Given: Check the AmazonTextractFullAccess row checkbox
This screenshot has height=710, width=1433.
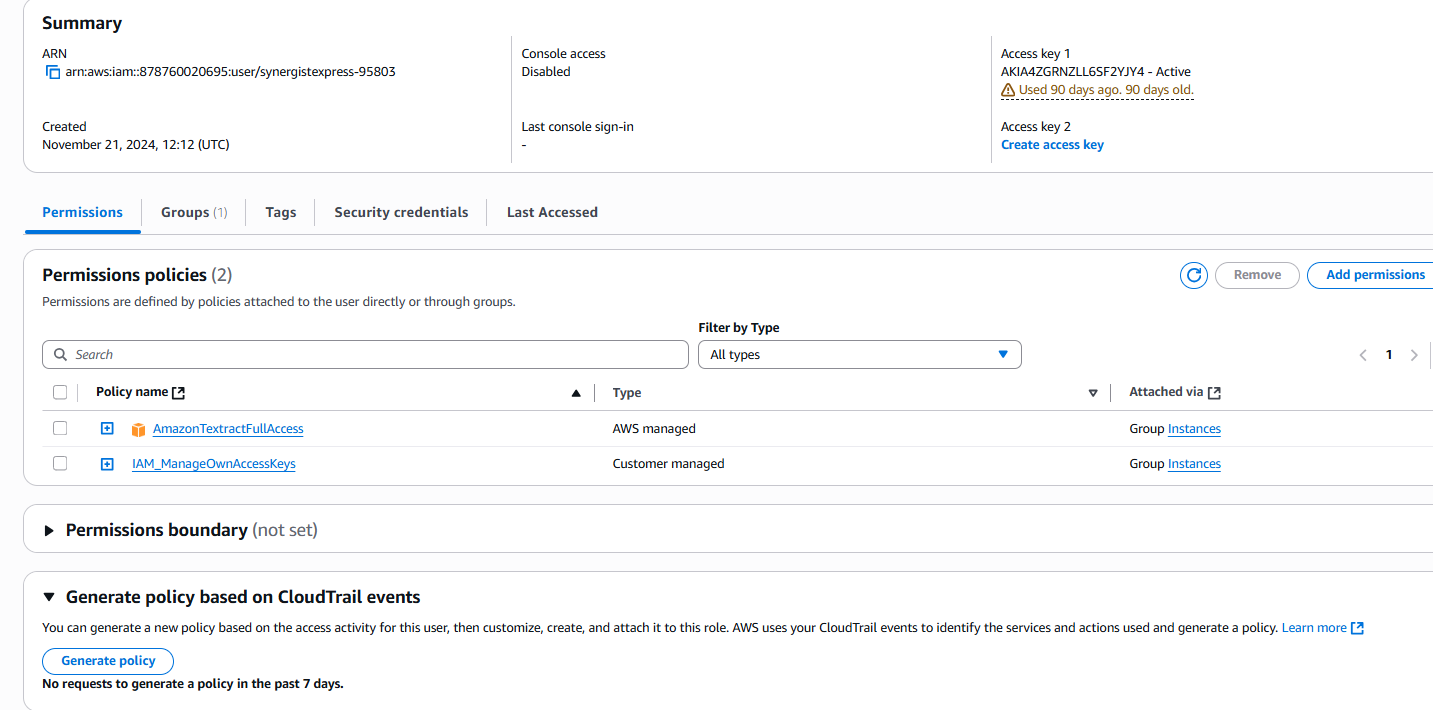Looking at the screenshot, I should pyautogui.click(x=60, y=428).
